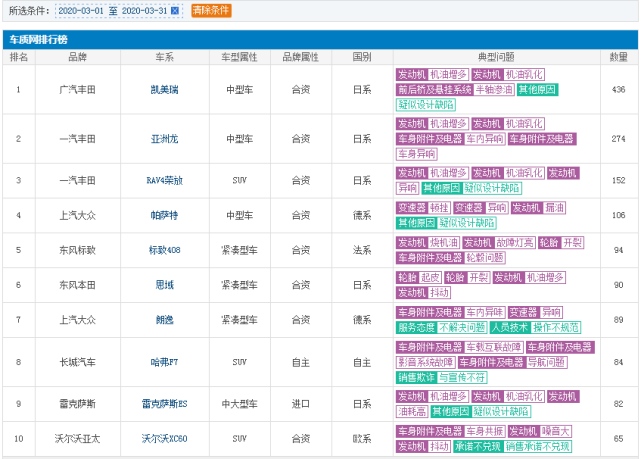
Task: Remove the date range filter with the X icon
Action: (x=176, y=10)
